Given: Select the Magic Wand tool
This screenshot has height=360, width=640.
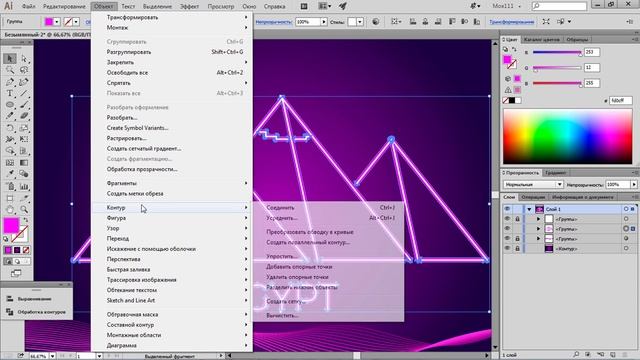Looking at the screenshot, I should [x=10, y=70].
